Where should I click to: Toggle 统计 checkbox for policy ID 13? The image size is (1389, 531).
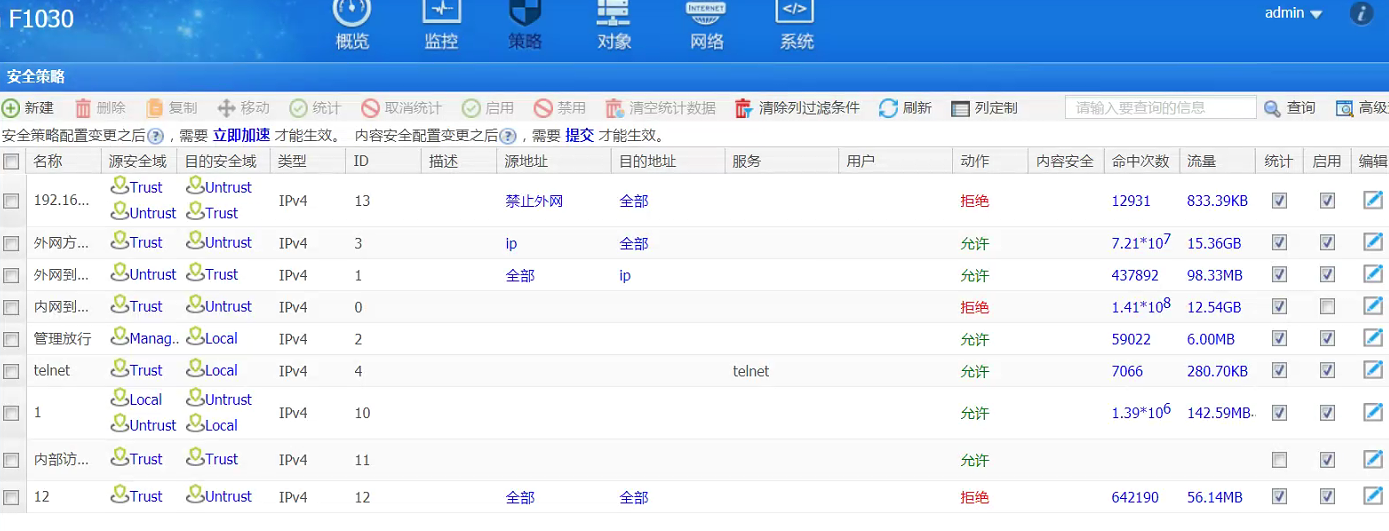(x=1279, y=201)
